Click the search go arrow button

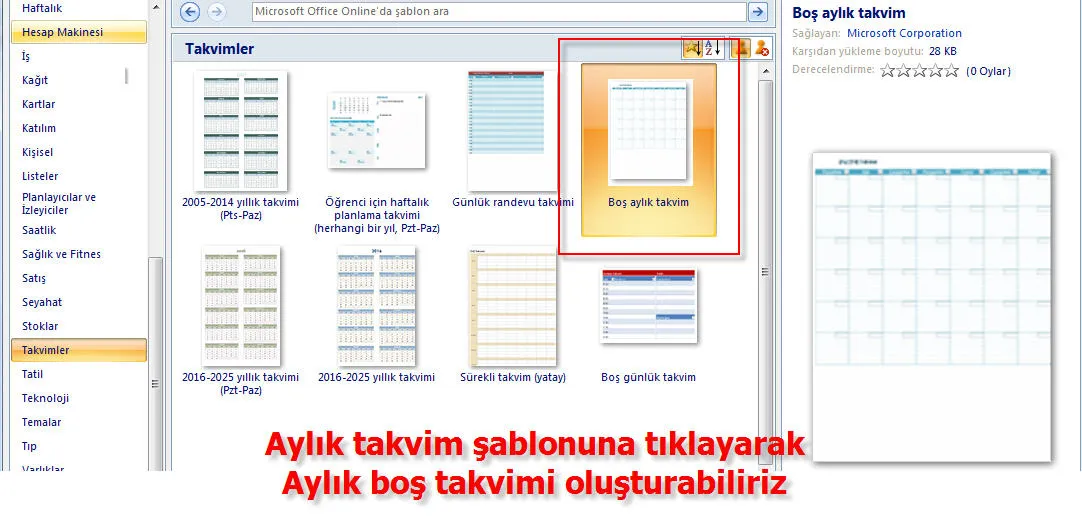(x=758, y=12)
